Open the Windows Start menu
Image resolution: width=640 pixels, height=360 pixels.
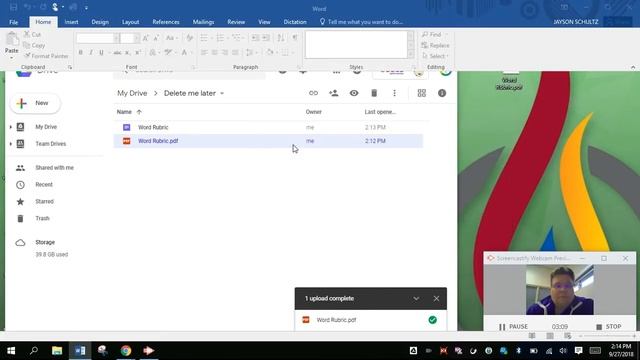click(11, 351)
